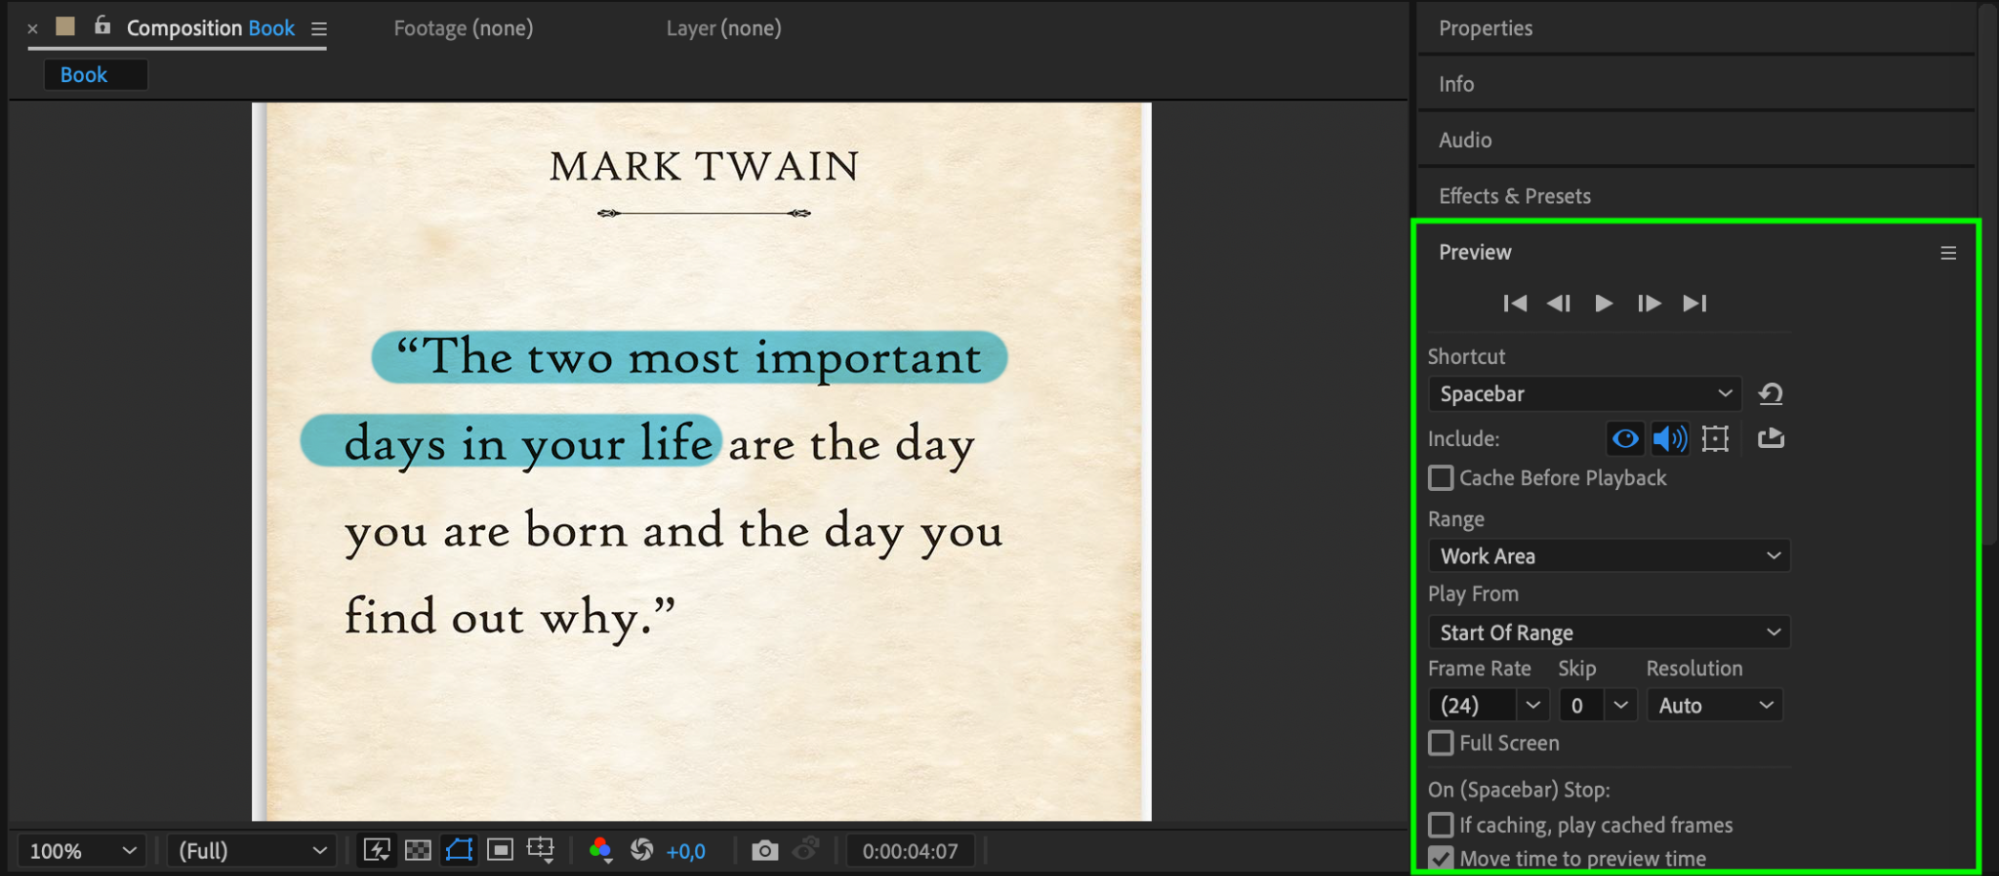Close the Composition Book panel tab
Image resolution: width=1999 pixels, height=876 pixels.
[x=33, y=29]
